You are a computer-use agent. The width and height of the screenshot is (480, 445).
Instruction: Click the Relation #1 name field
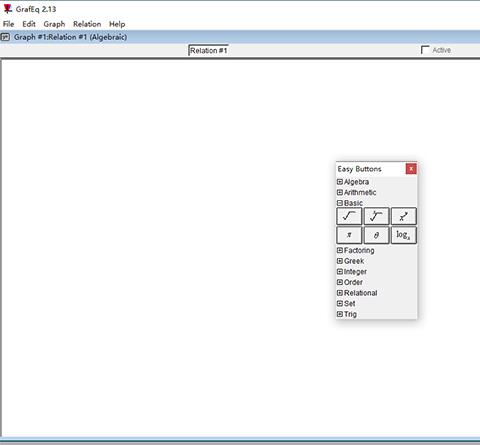click(209, 50)
